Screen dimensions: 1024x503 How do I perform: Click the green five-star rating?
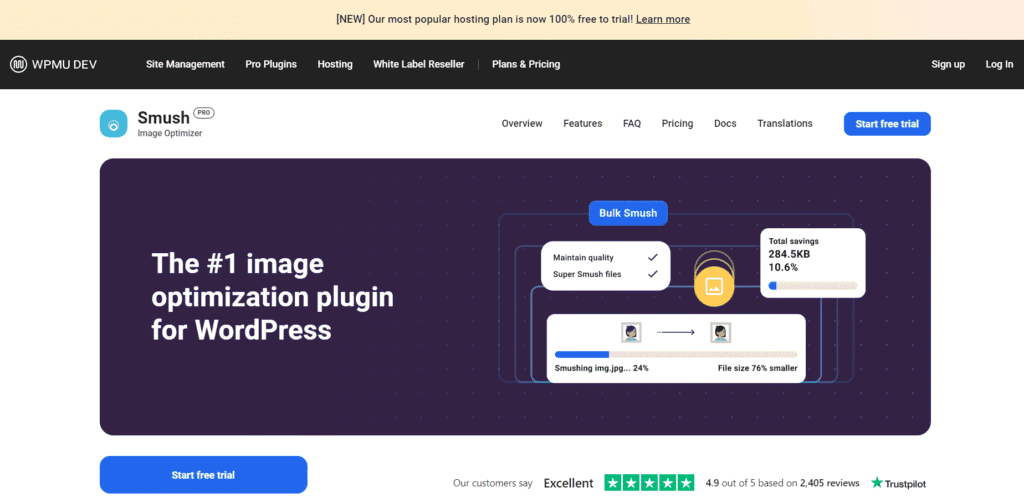tap(649, 483)
